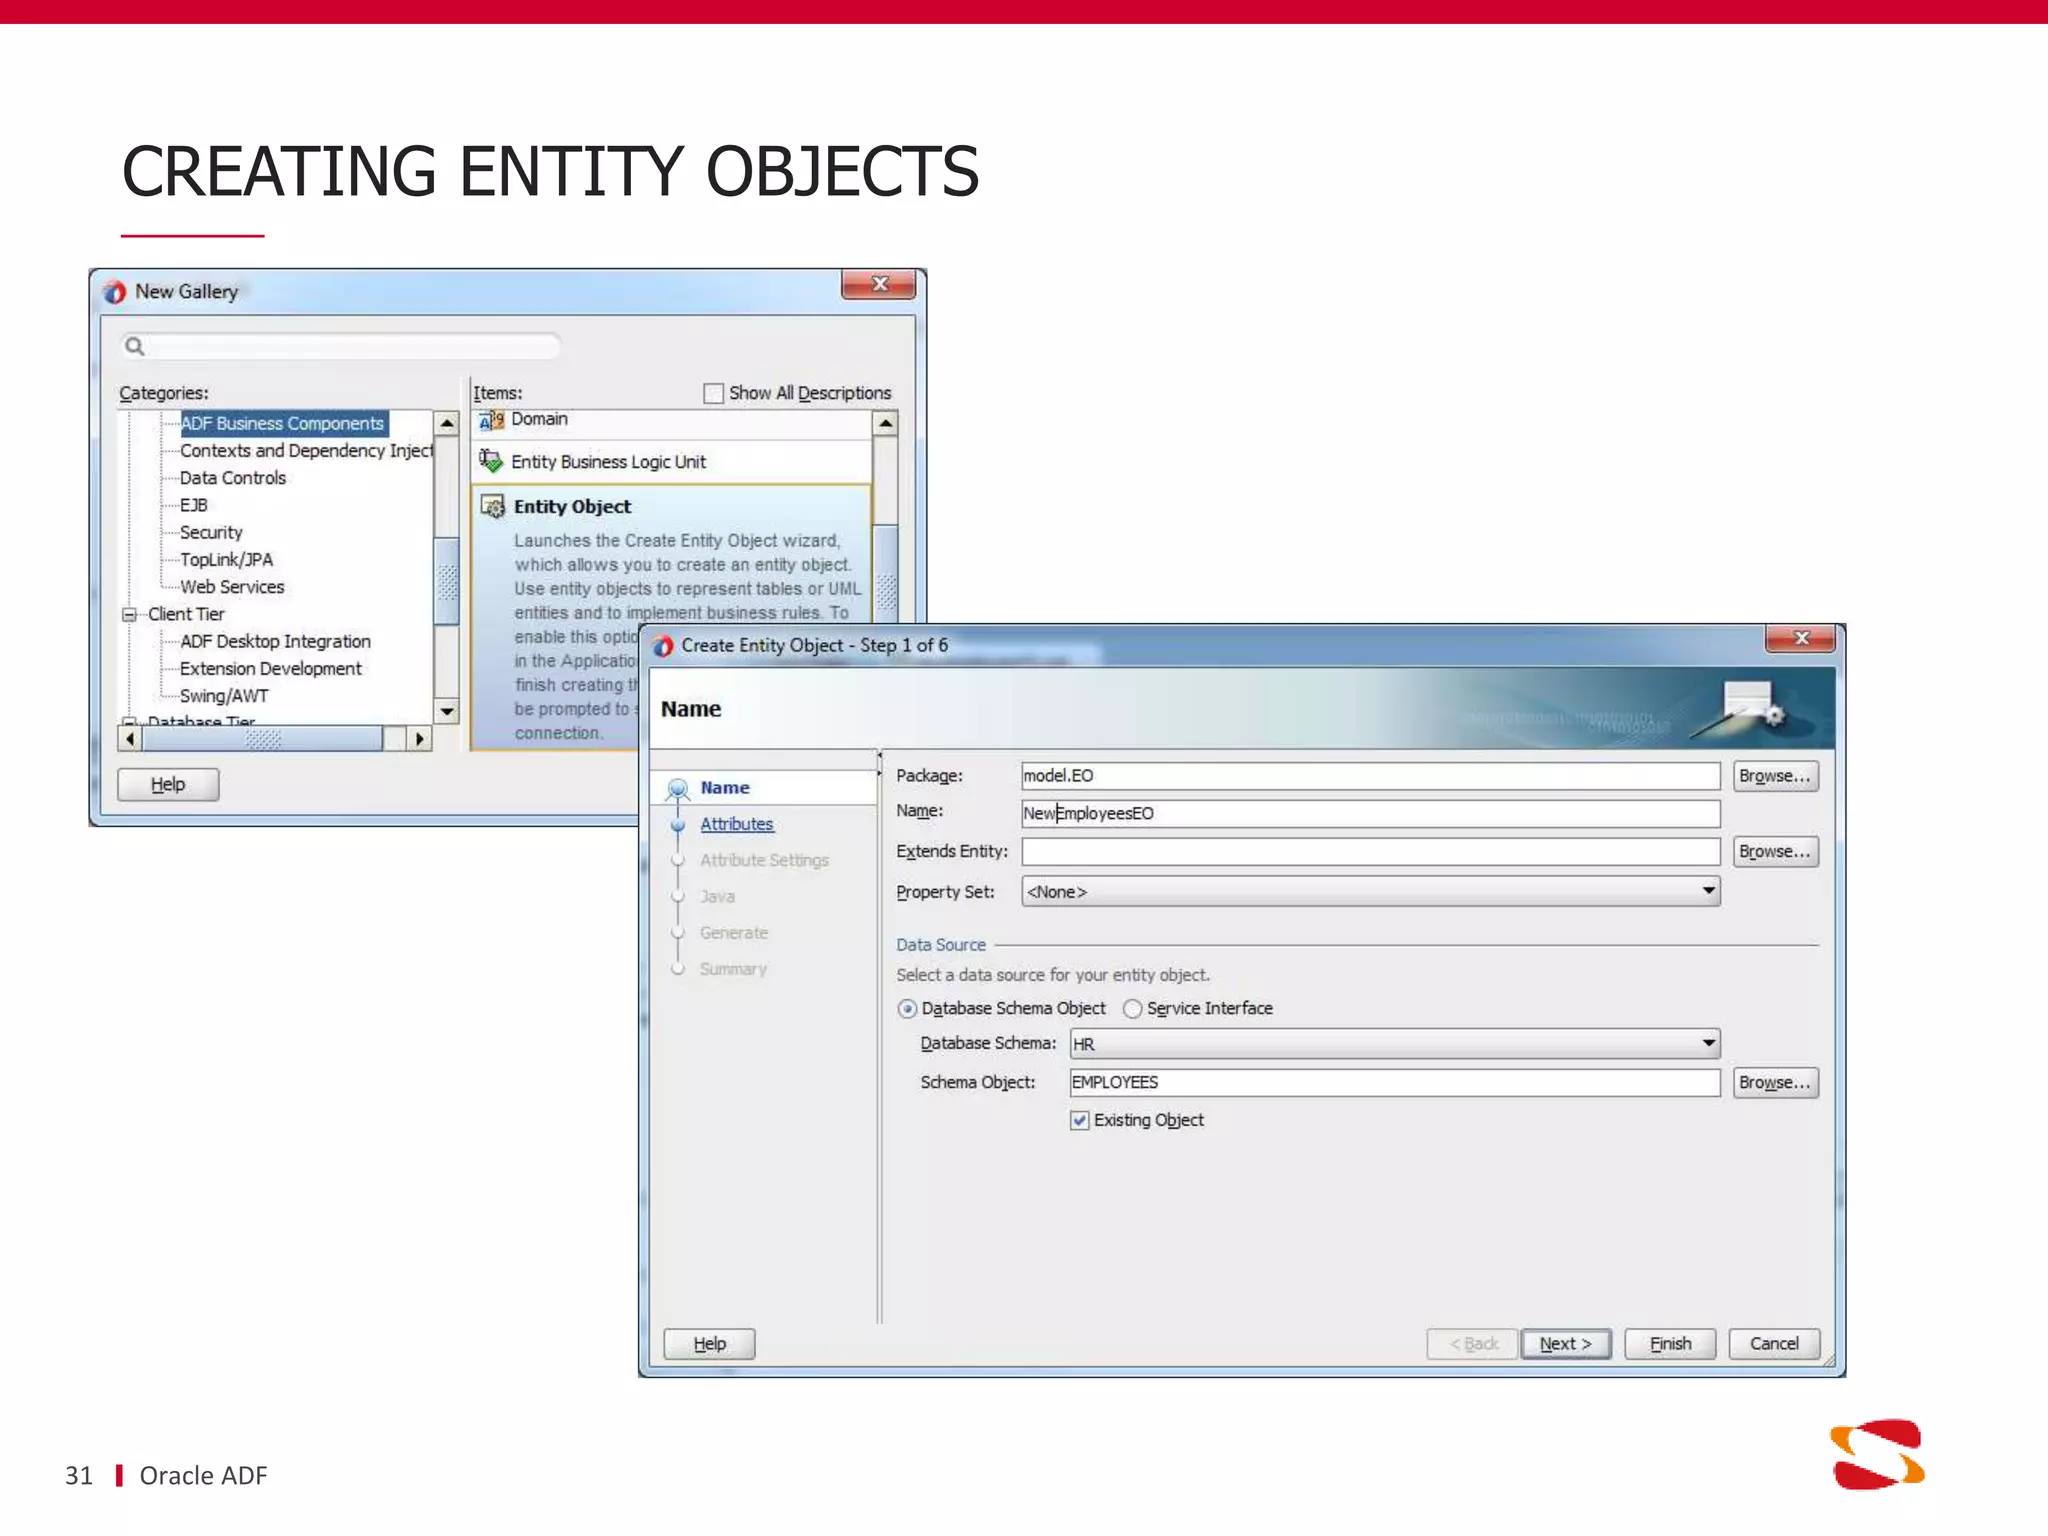
Task: Select Extension Development category
Action: click(x=271, y=669)
